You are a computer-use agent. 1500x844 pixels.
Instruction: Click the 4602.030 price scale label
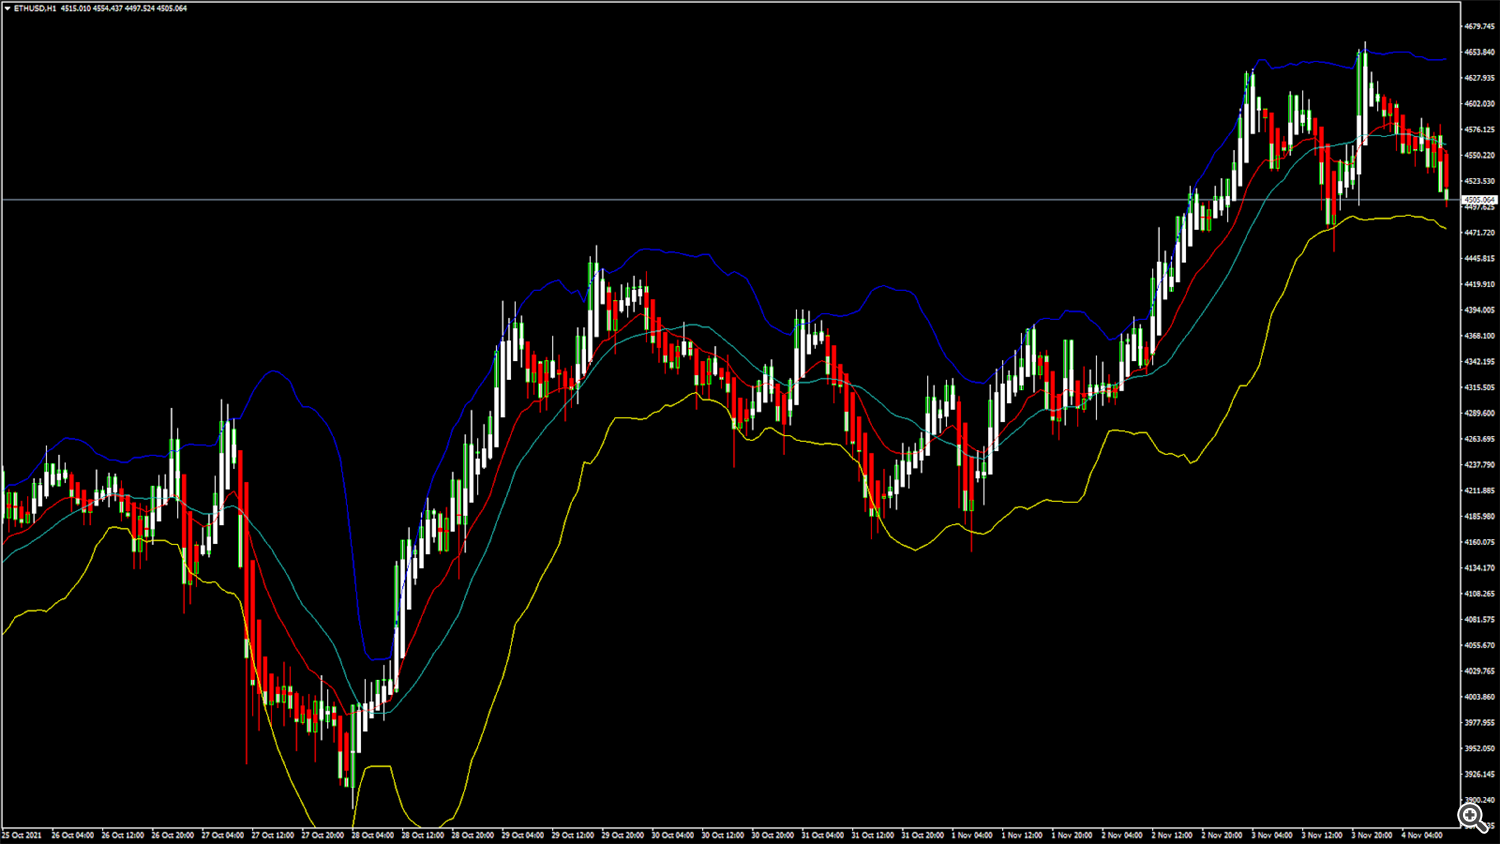[x=1480, y=104]
